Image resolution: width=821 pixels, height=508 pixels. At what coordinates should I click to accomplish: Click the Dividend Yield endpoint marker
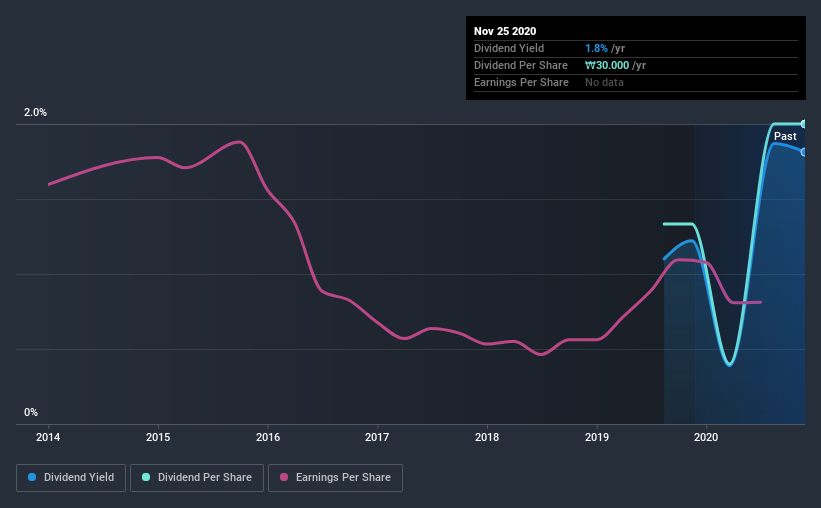804,152
